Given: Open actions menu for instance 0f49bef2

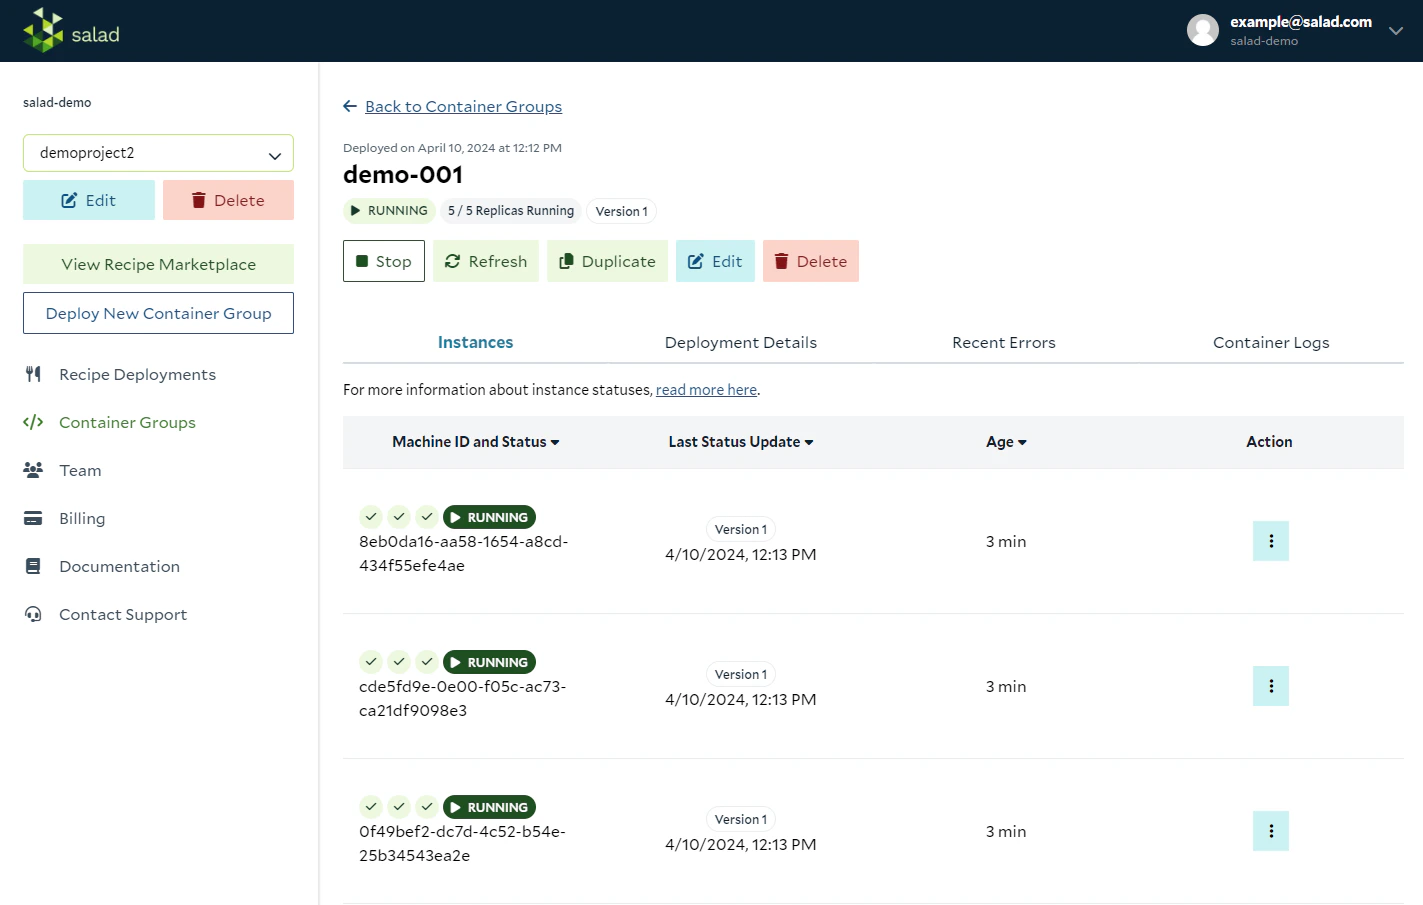Looking at the screenshot, I should (x=1270, y=831).
